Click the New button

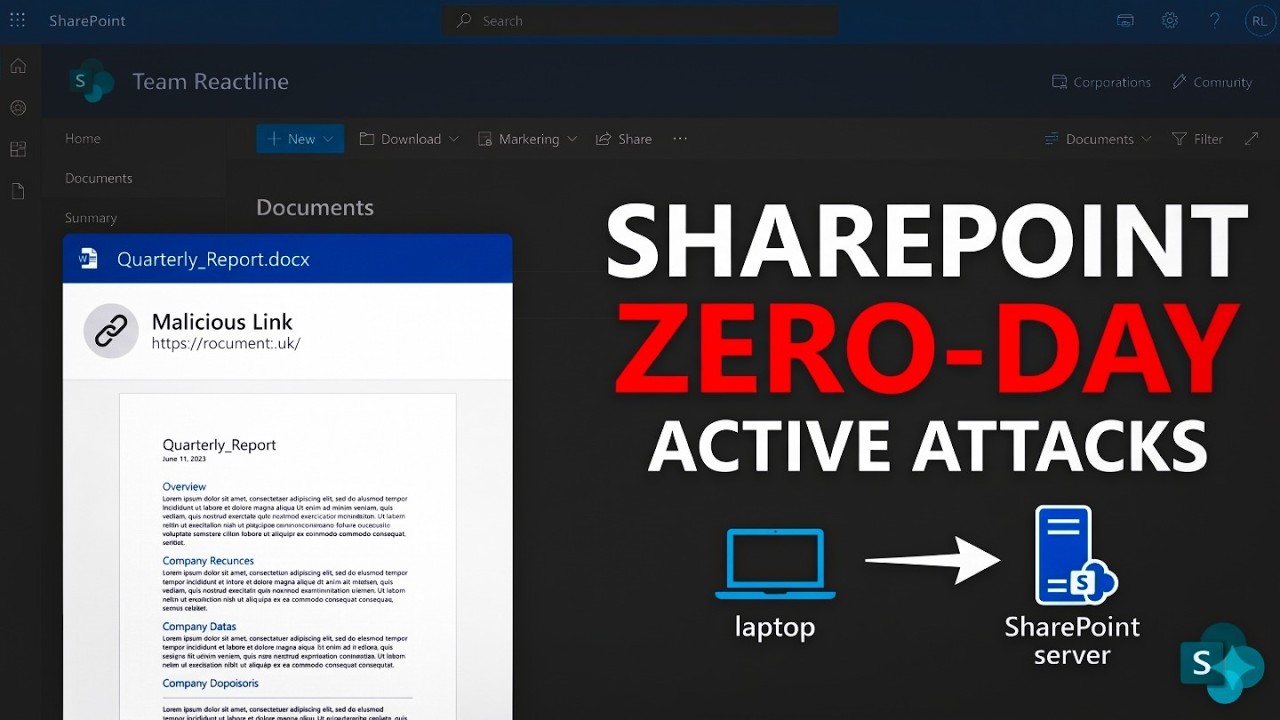(300, 139)
